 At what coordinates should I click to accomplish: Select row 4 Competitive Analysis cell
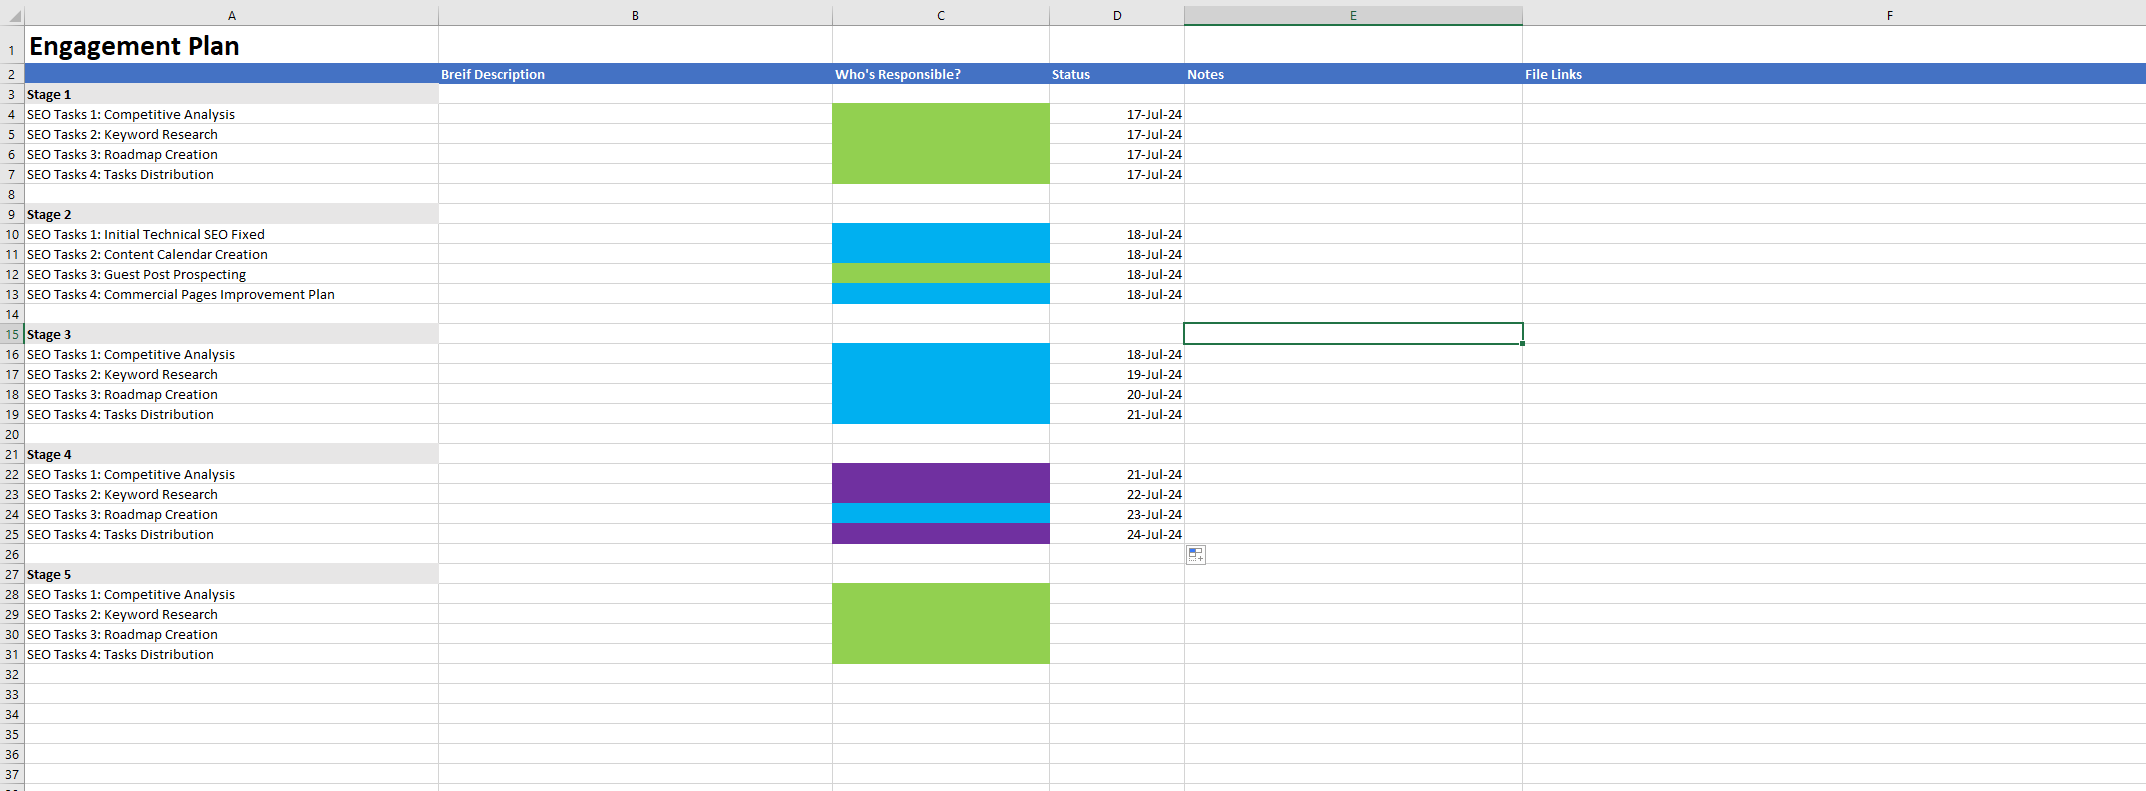(x=232, y=114)
